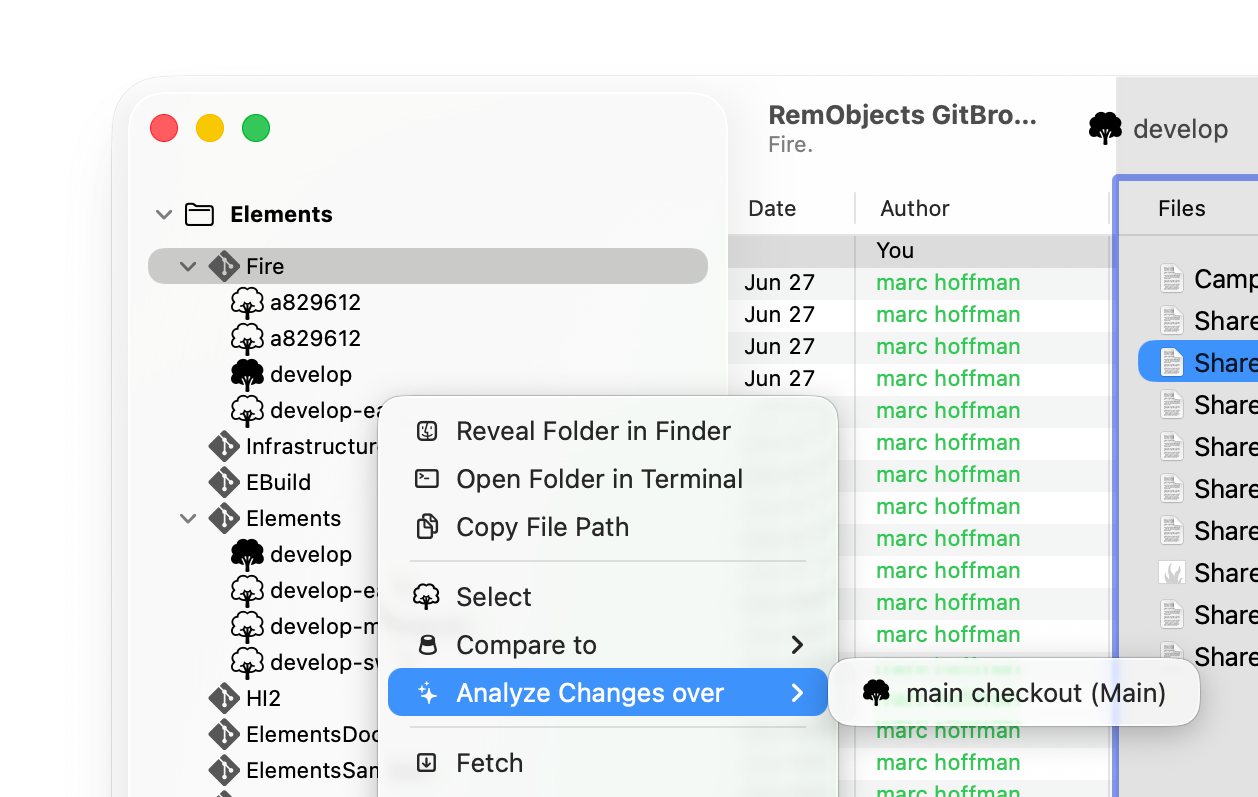The height and width of the screenshot is (797, 1258).
Task: Click second a829612 branch tree icon
Action: [x=247, y=338]
